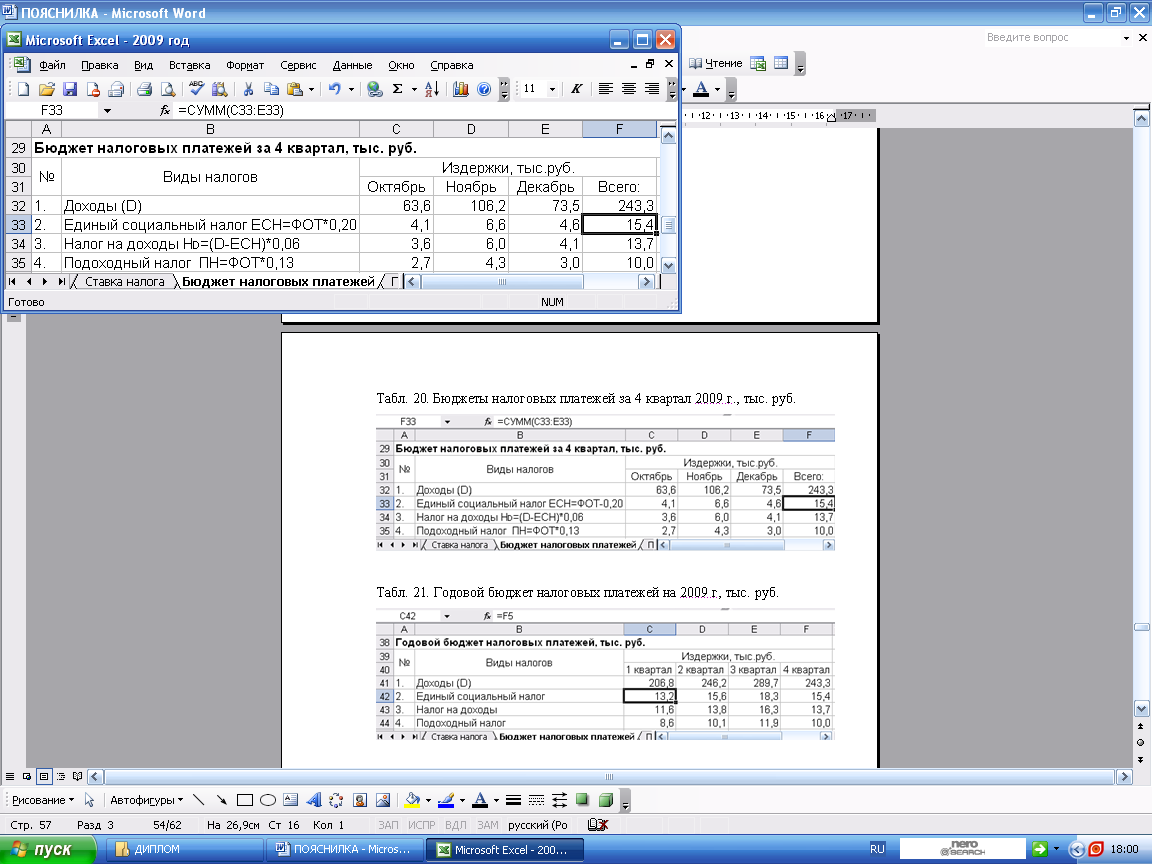This screenshot has width=1152, height=864.
Task: Sort ascending with the A-Я sort icon
Action: [433, 89]
